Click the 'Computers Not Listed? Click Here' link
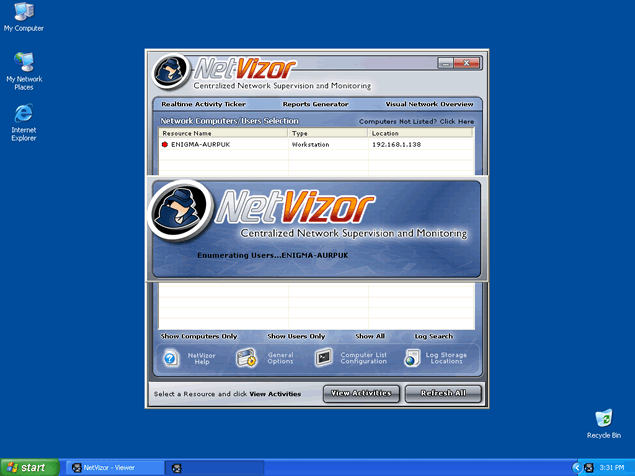This screenshot has height=476, width=635. 416,121
